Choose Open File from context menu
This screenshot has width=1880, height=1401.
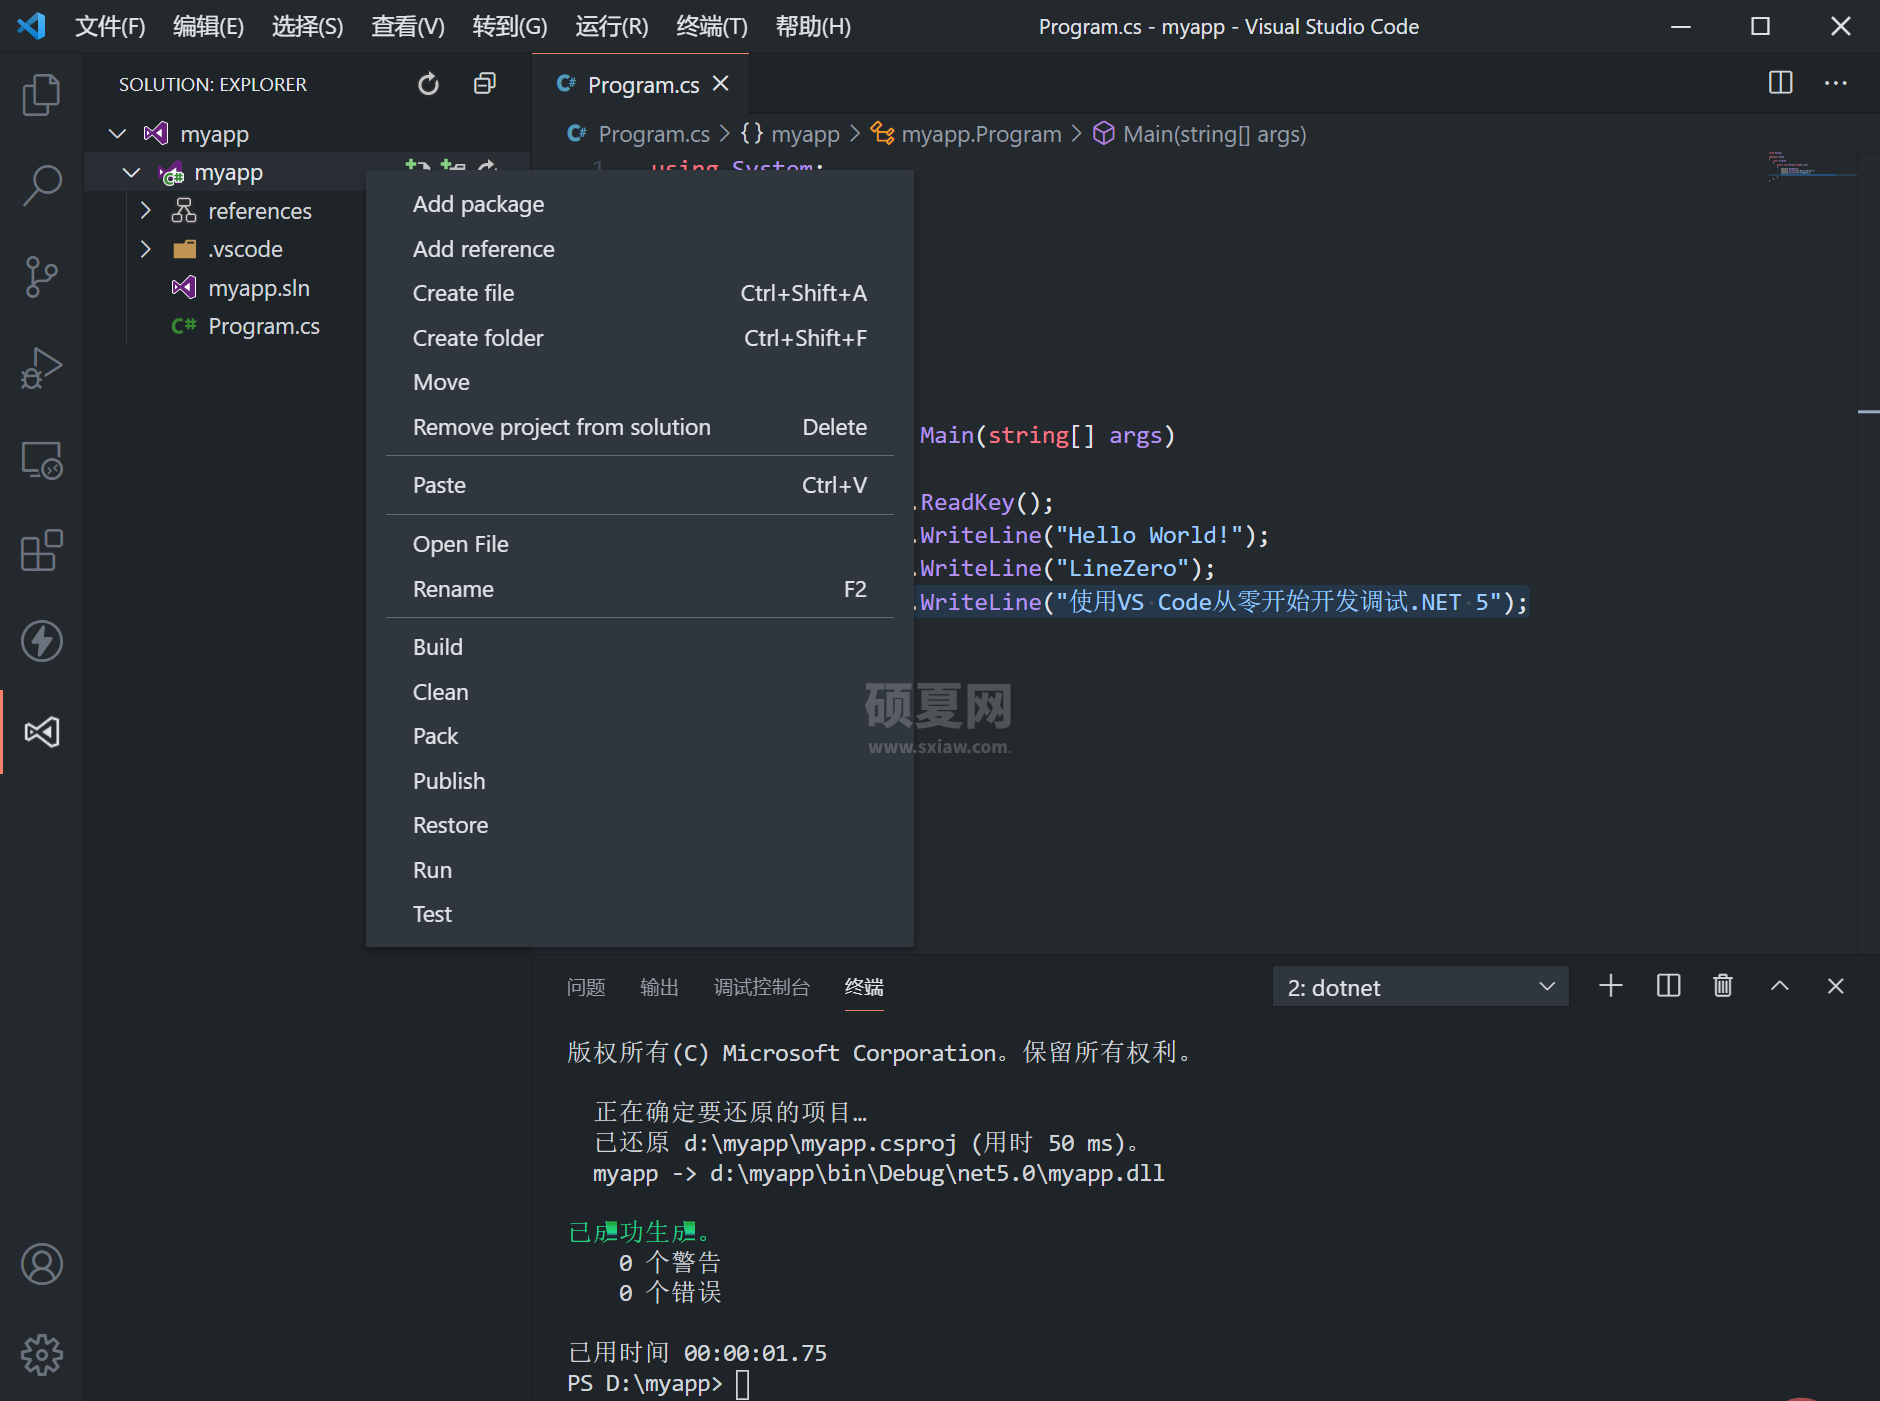[x=640, y=544]
